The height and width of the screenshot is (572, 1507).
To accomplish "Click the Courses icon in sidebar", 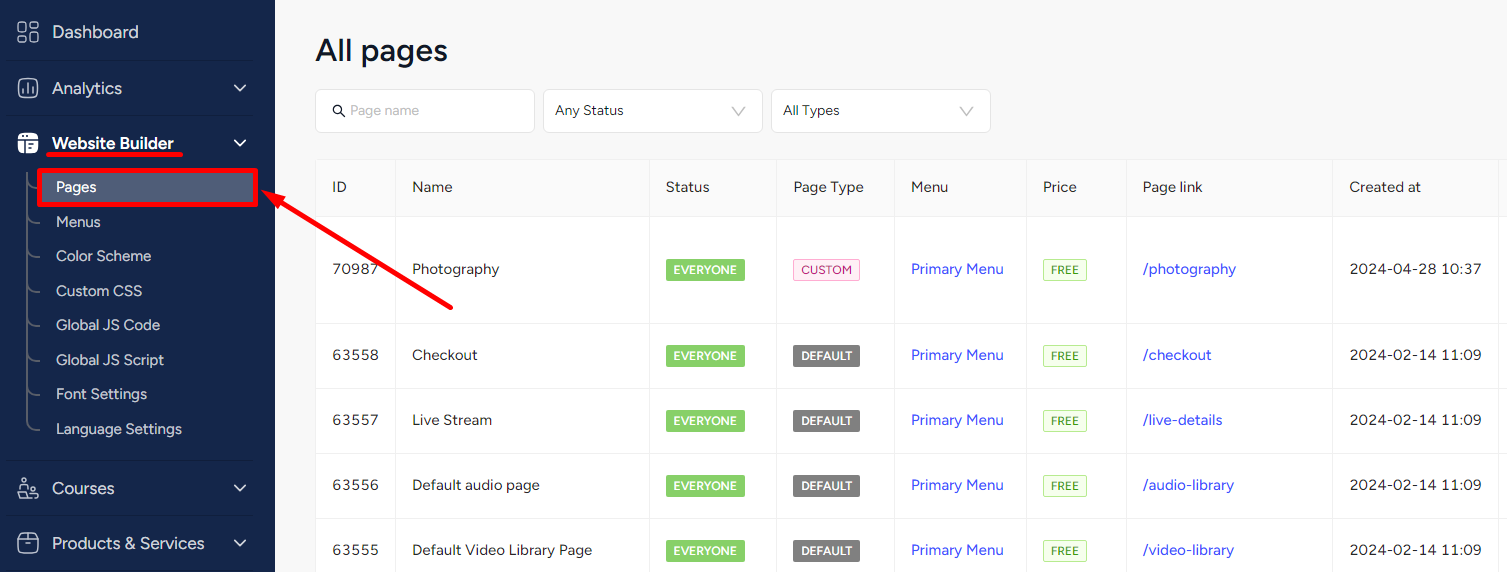I will (28, 488).
